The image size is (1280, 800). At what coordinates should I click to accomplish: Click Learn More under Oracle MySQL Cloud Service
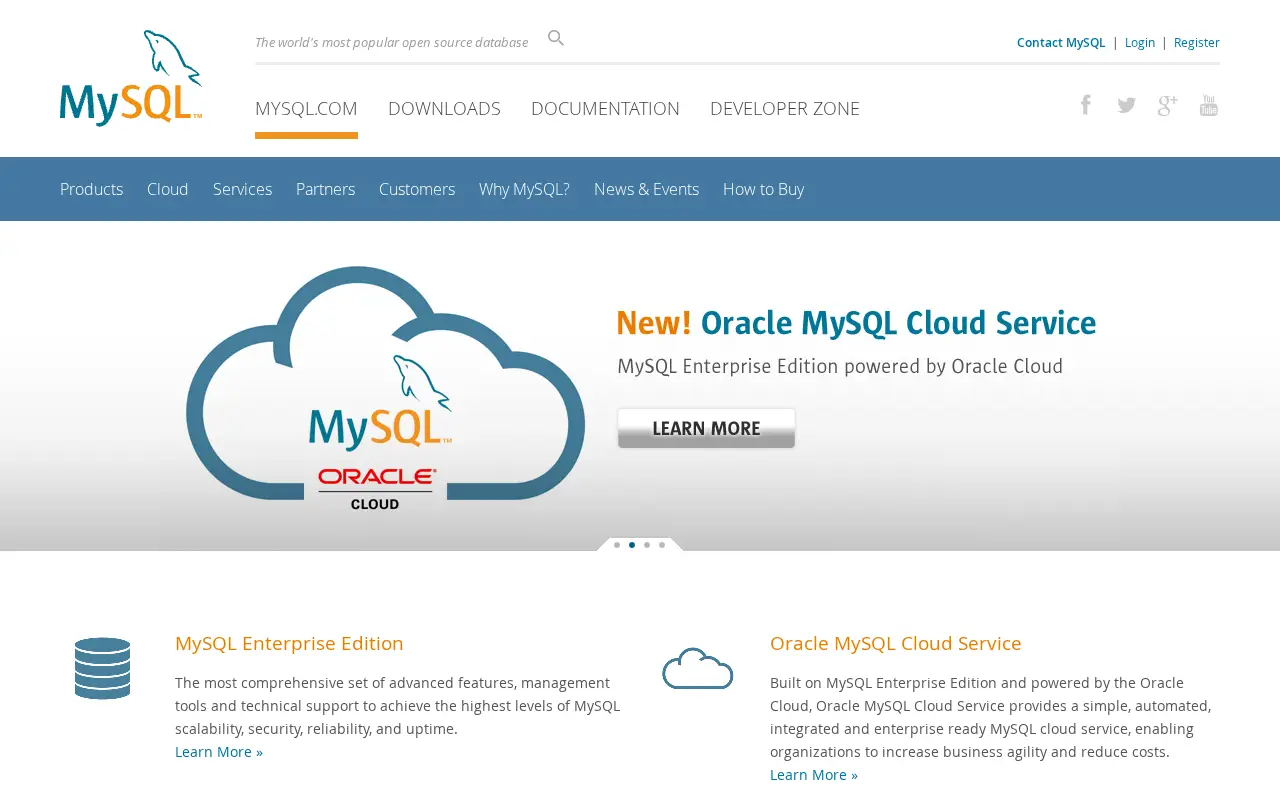[x=814, y=775]
